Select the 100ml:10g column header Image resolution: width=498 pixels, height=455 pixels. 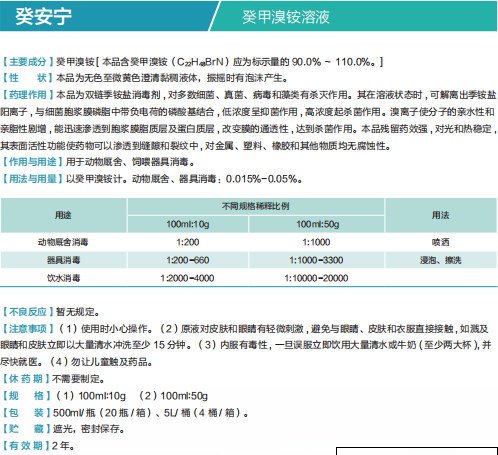click(188, 224)
